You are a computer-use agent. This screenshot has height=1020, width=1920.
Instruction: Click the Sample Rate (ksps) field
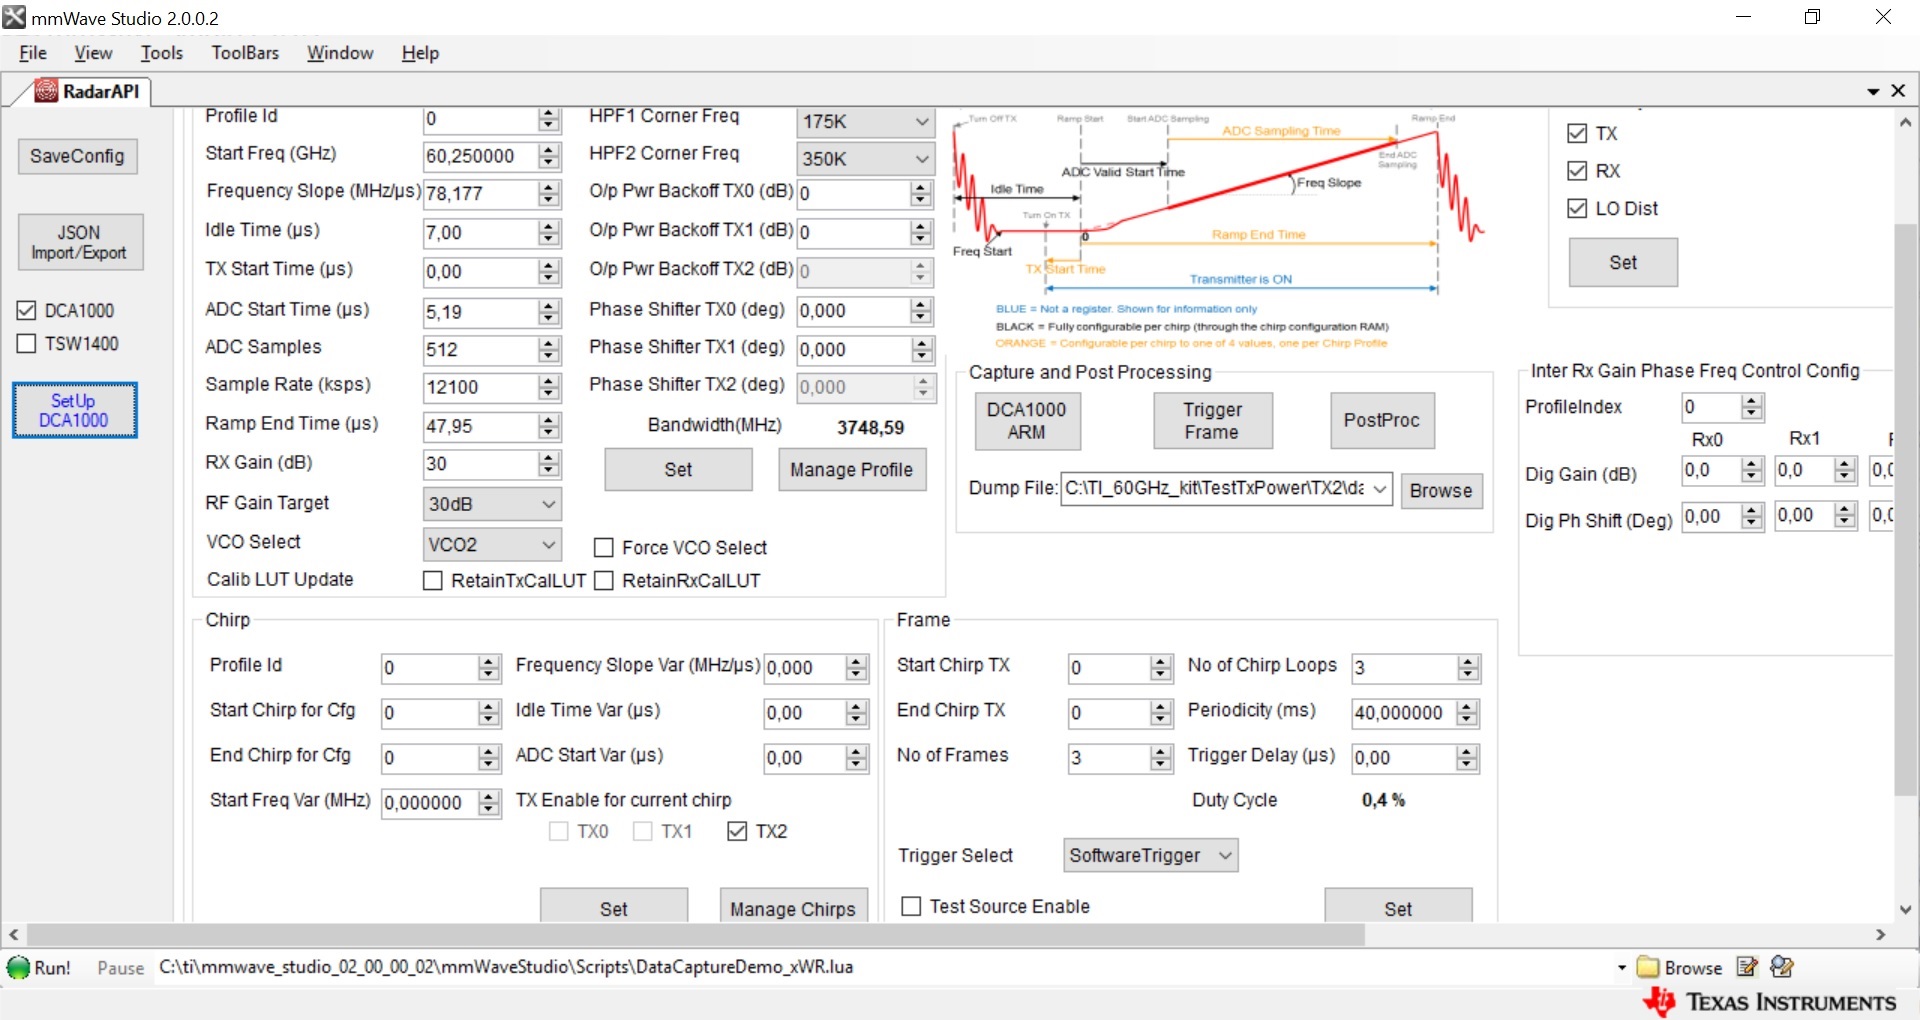[480, 388]
